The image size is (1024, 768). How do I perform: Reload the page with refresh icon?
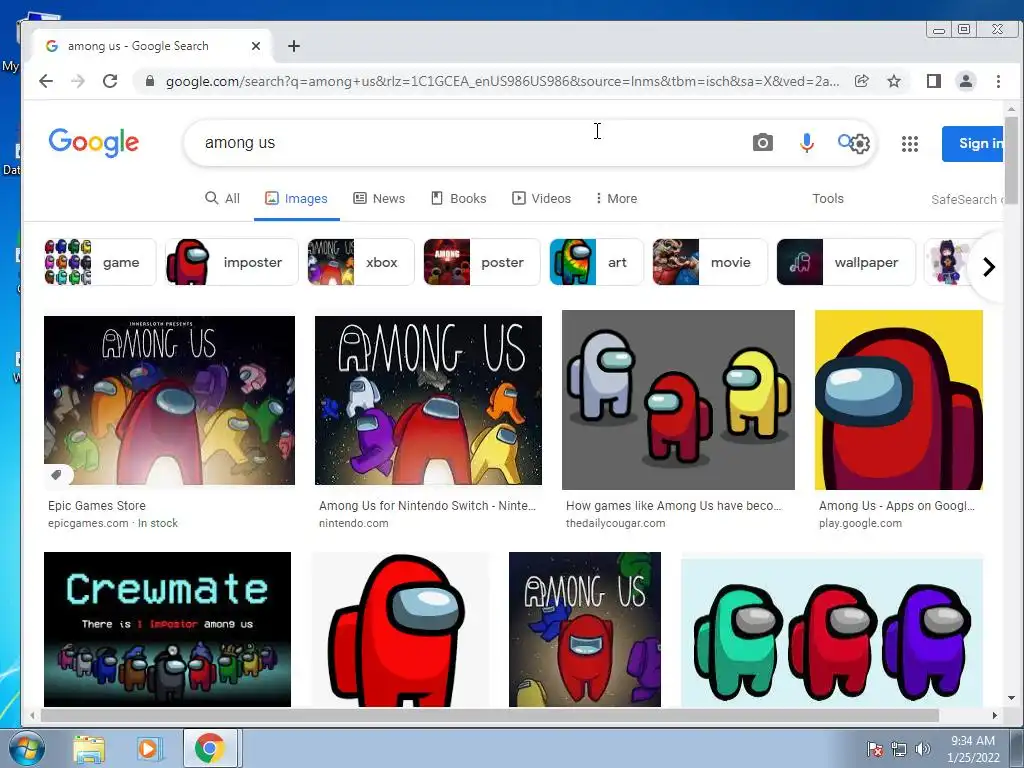pyautogui.click(x=110, y=81)
